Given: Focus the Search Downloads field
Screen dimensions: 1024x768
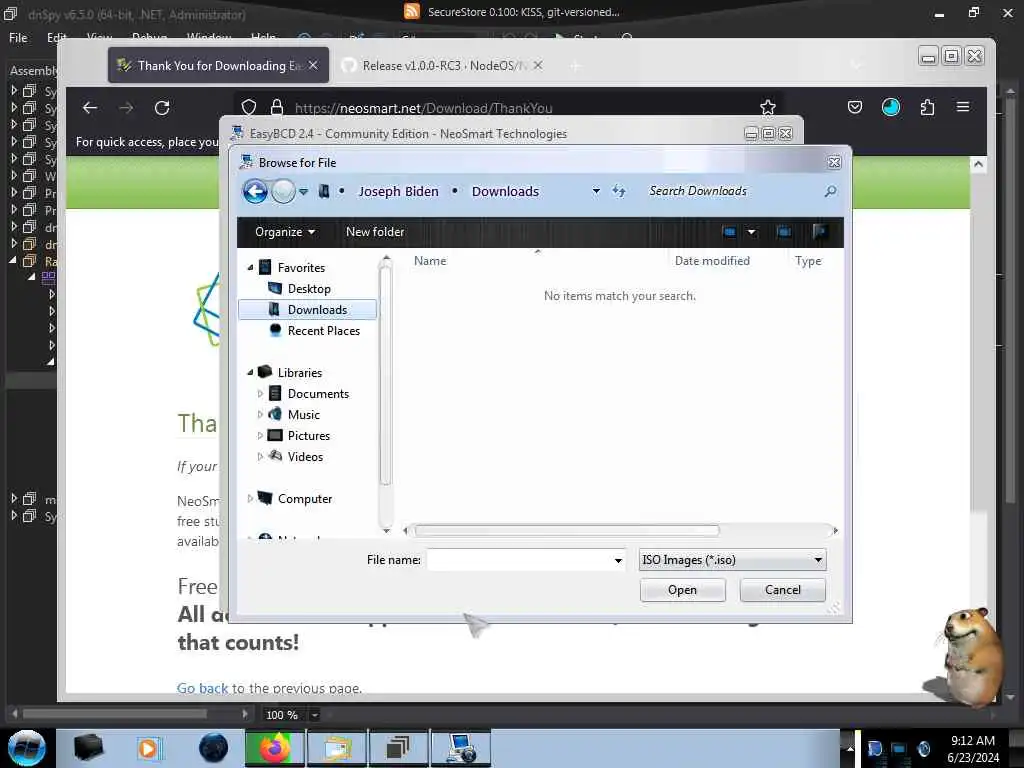Looking at the screenshot, I should coord(731,191).
